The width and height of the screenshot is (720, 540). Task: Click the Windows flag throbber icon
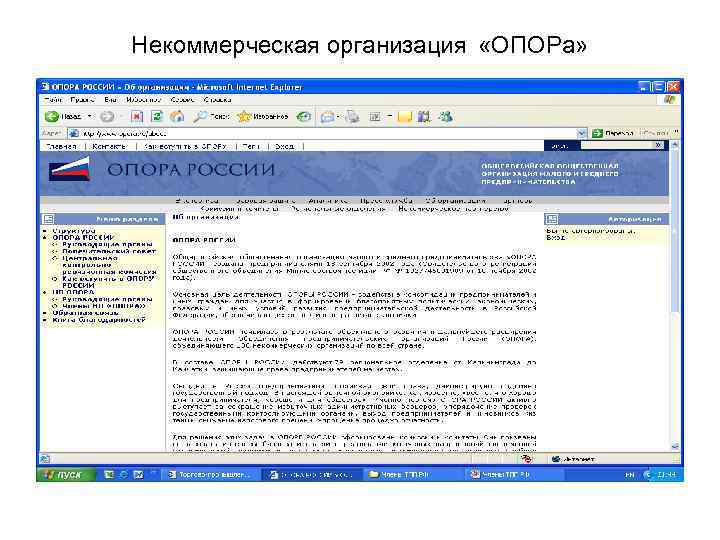point(669,100)
